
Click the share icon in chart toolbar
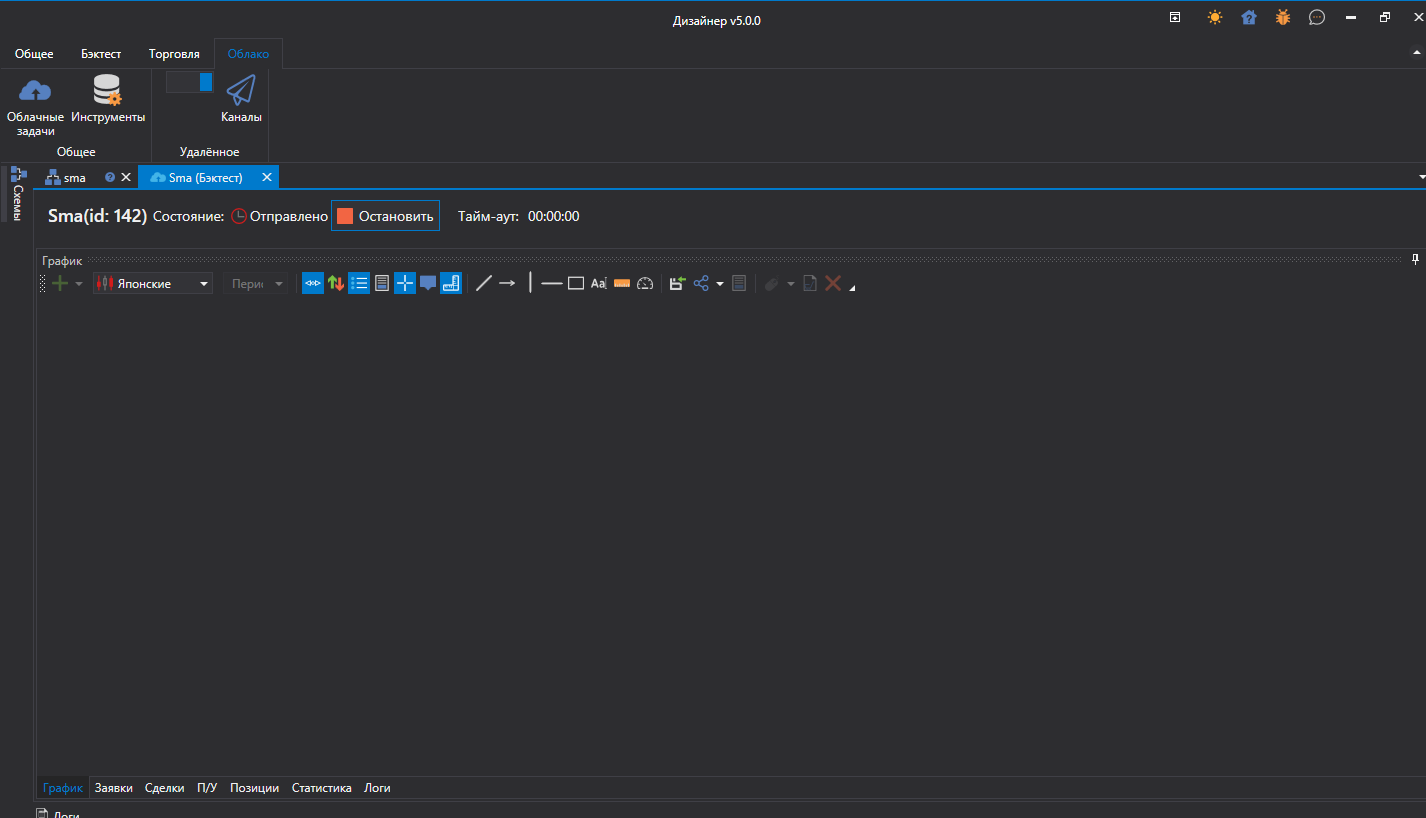[x=701, y=284]
